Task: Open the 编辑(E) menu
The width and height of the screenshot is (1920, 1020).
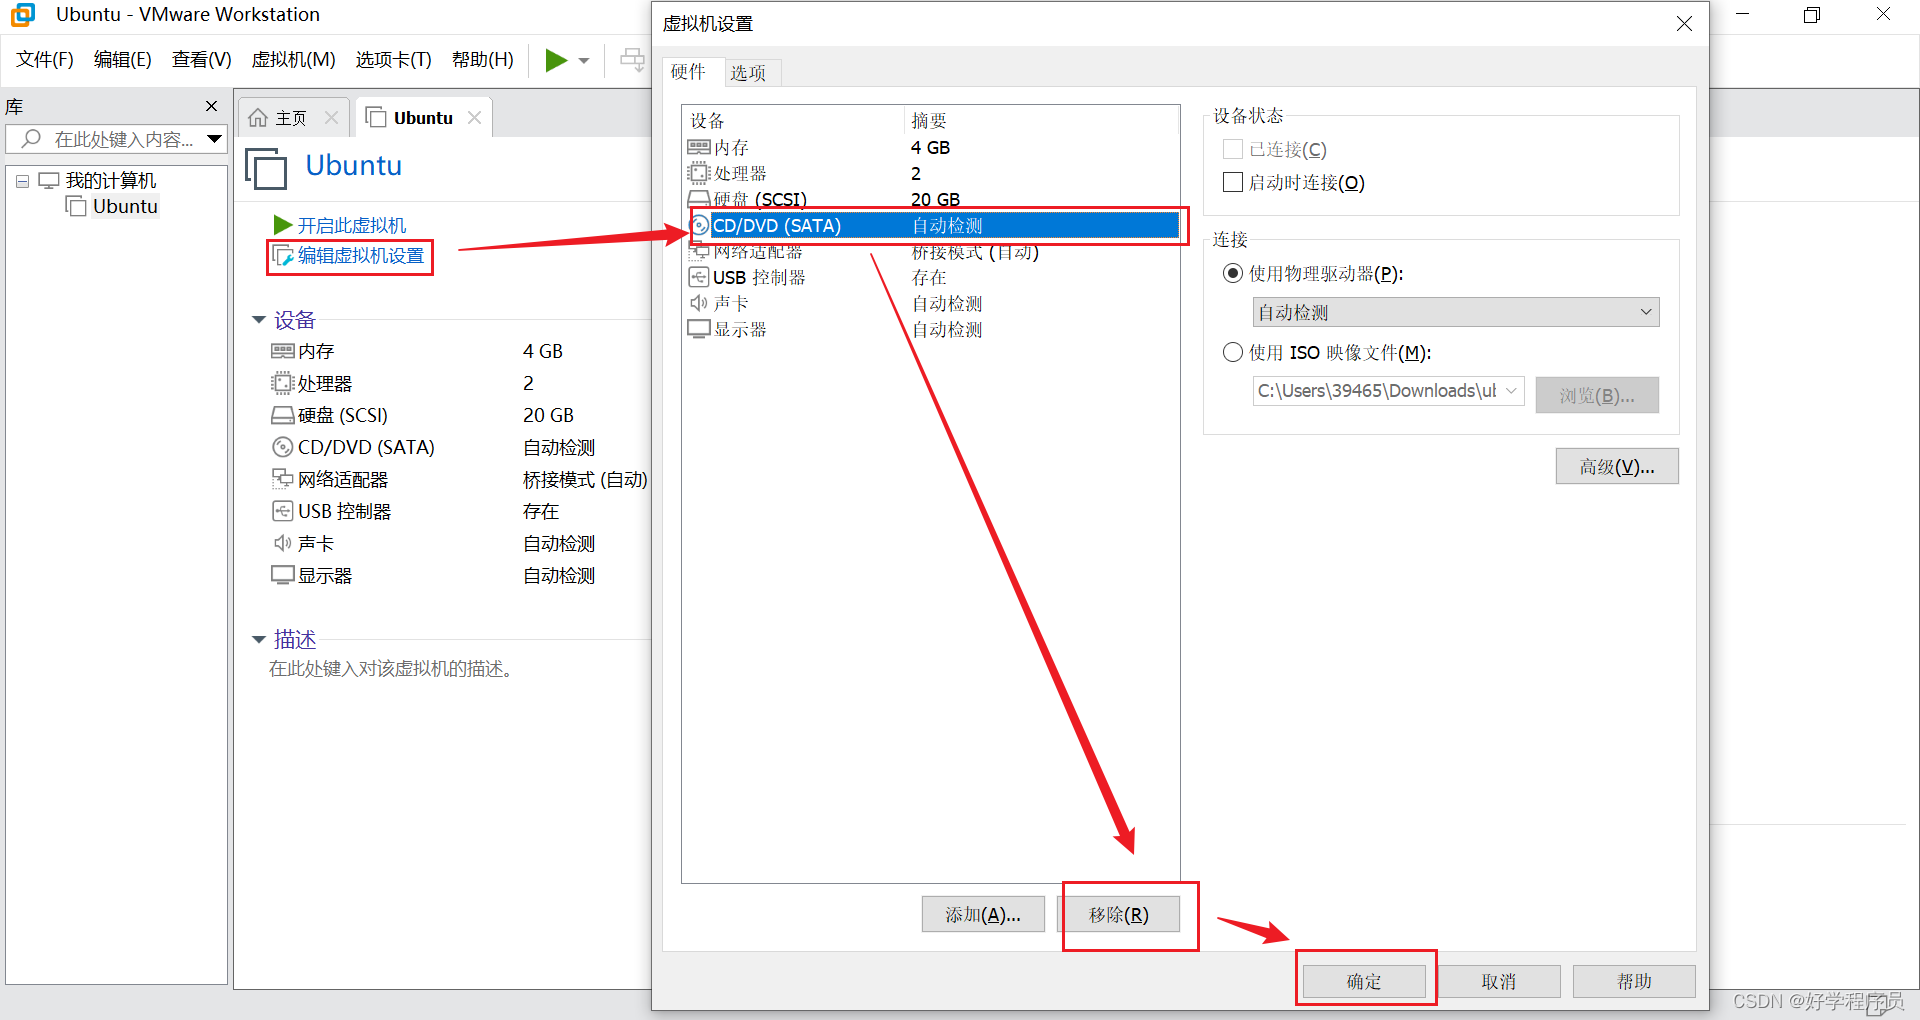Action: pos(123,60)
